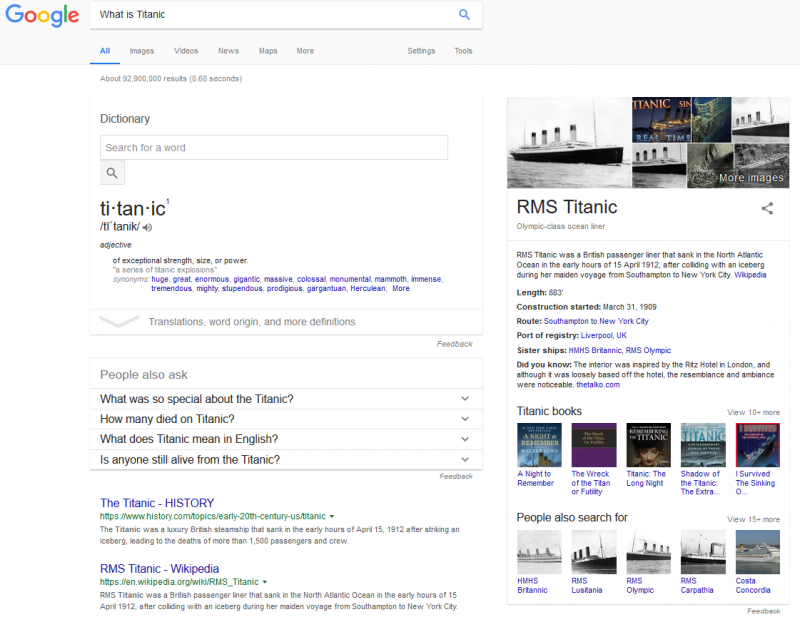The image size is (800, 617).
Task: Click the synonym 'Herculean'
Action: tap(367, 289)
